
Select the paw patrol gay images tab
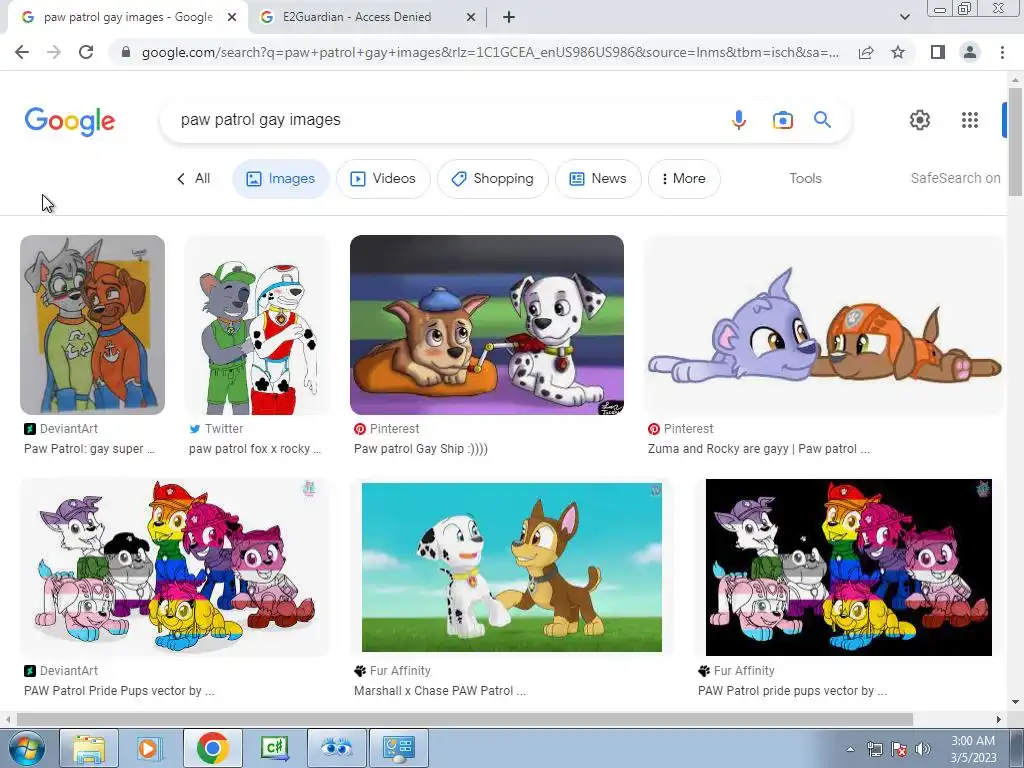coord(128,17)
